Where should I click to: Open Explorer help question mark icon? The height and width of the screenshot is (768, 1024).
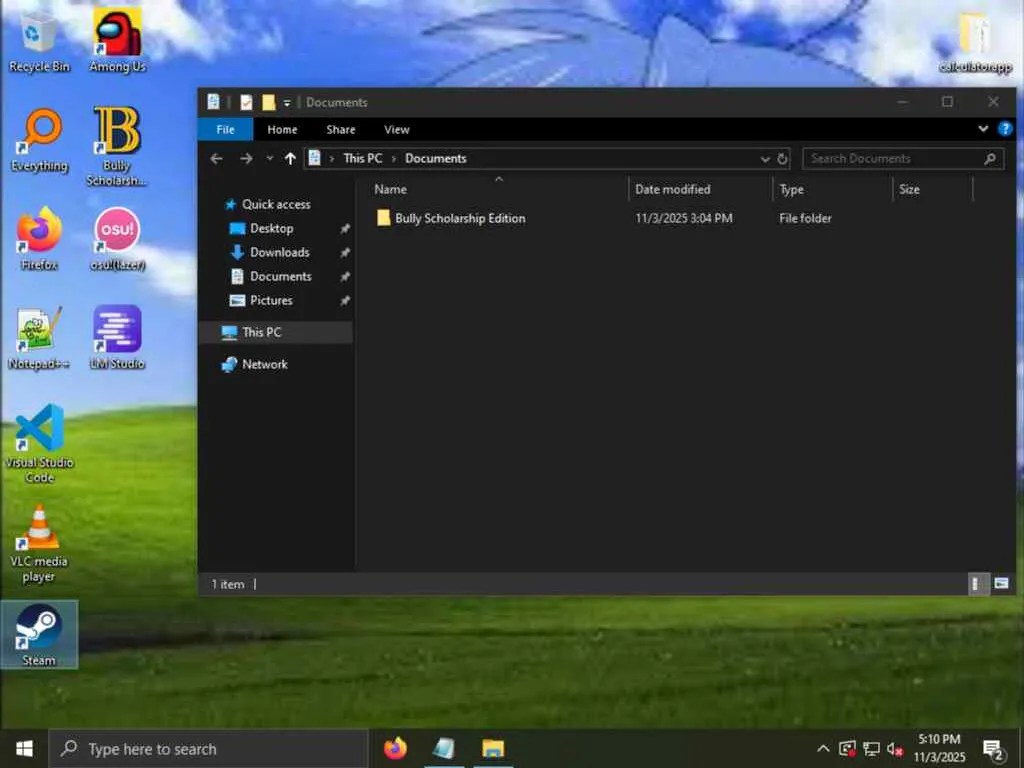[x=1005, y=129]
